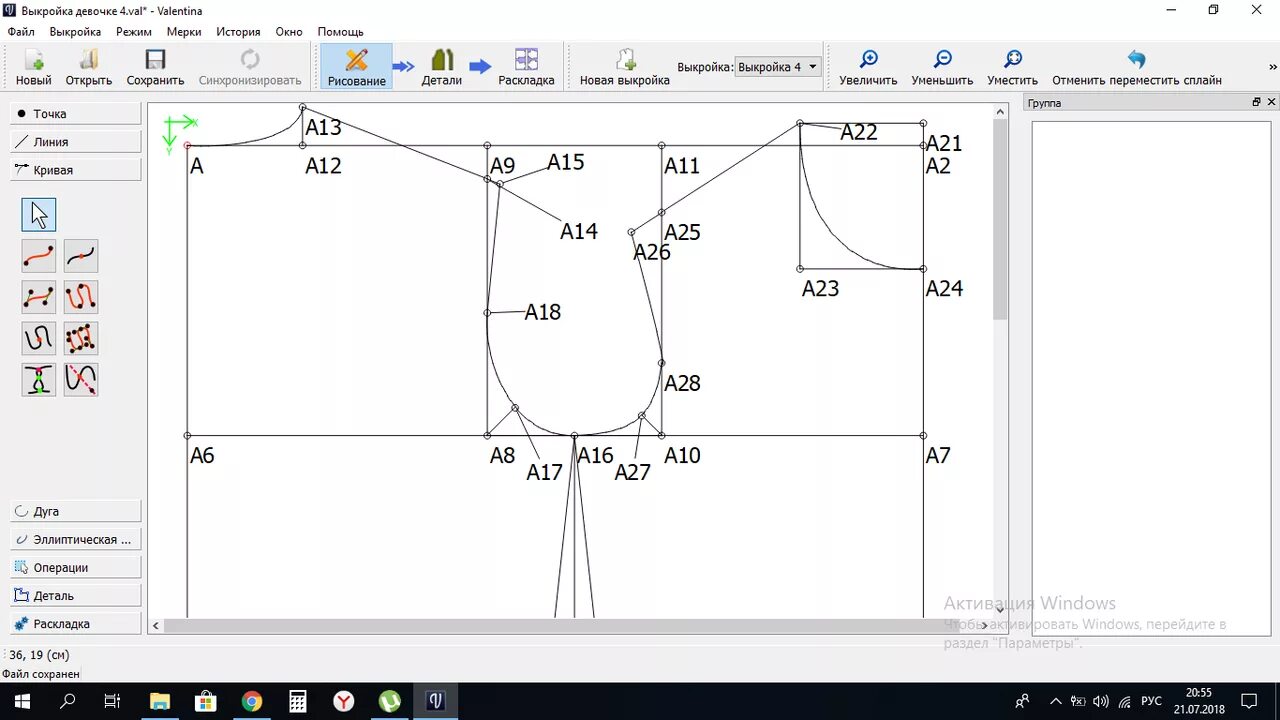Open the Окно menu

pyautogui.click(x=289, y=32)
